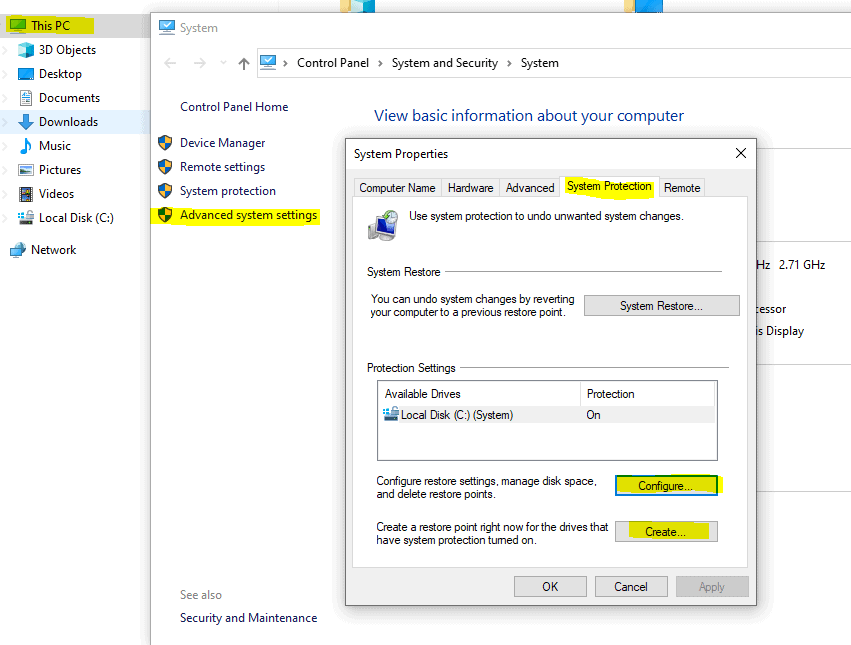
Task: Open the Remote settings link
Action: (223, 167)
